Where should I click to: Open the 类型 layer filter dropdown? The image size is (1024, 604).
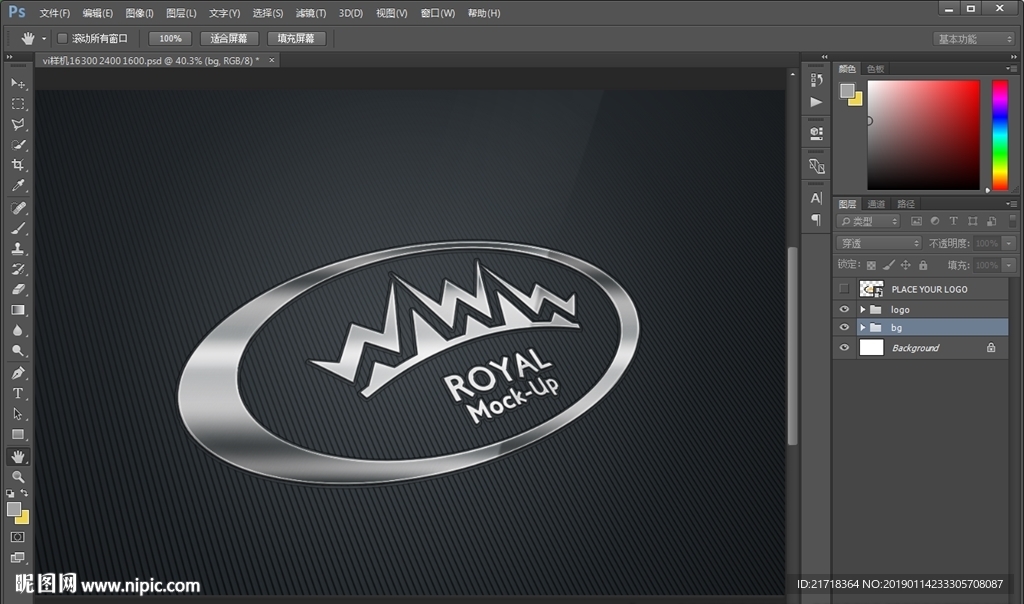869,221
